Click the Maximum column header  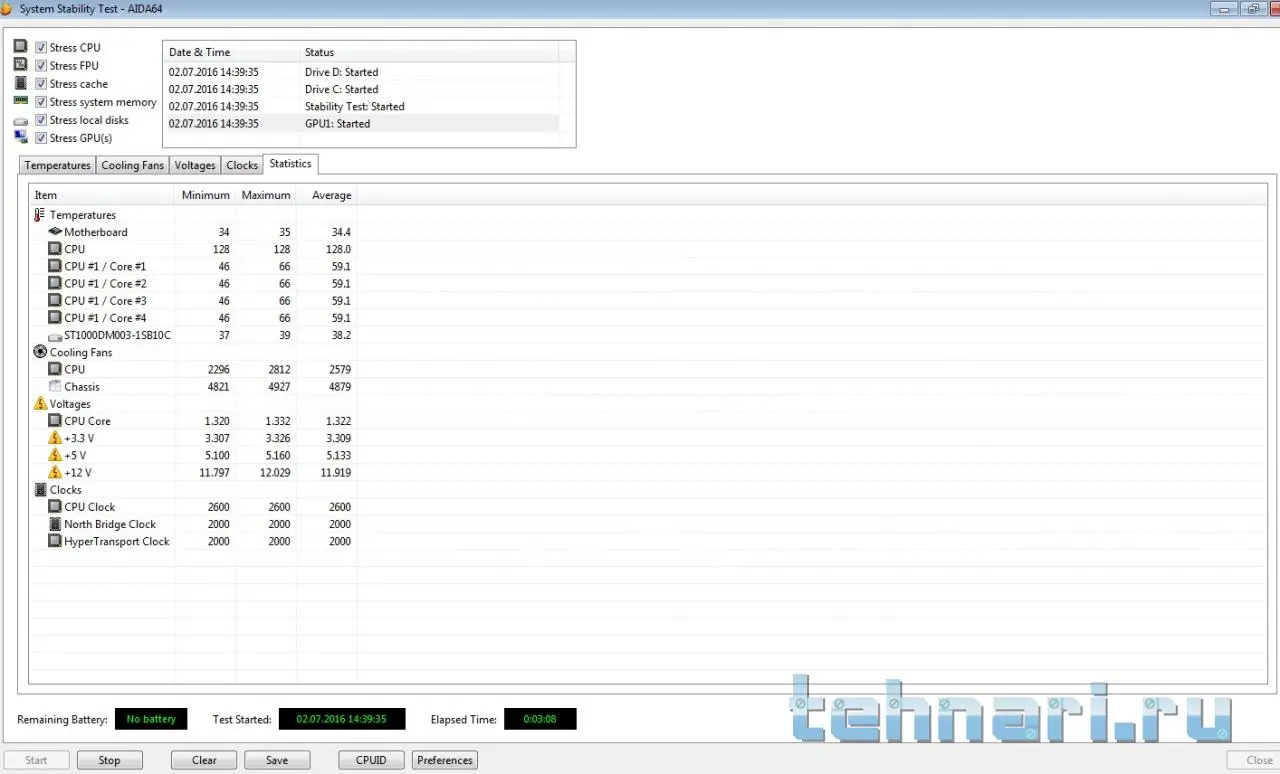266,195
